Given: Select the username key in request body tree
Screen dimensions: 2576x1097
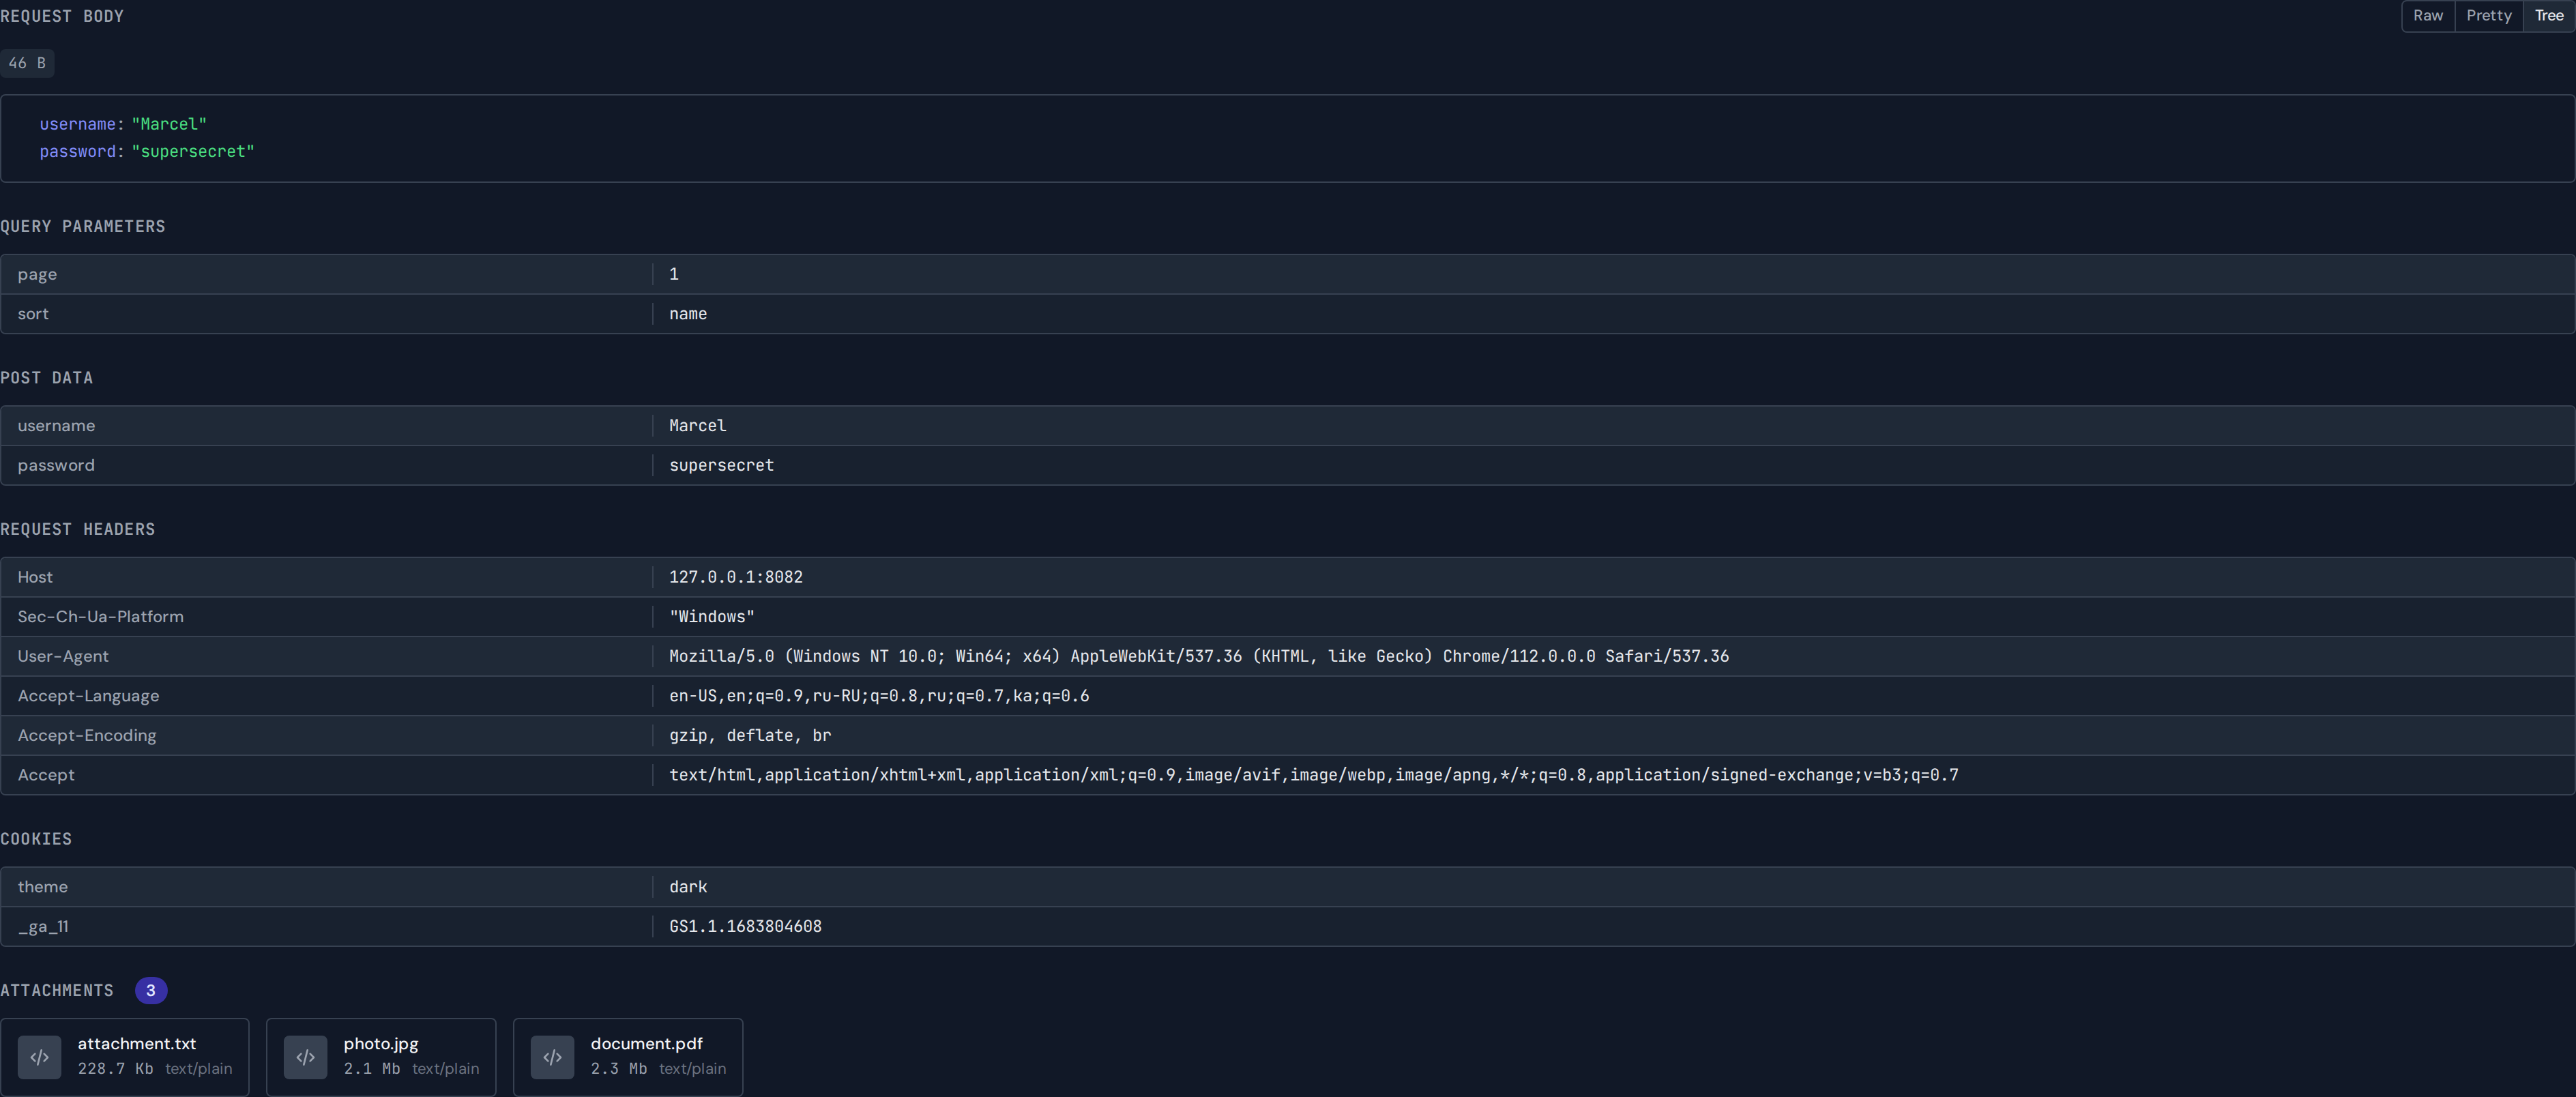Looking at the screenshot, I should click(77, 124).
